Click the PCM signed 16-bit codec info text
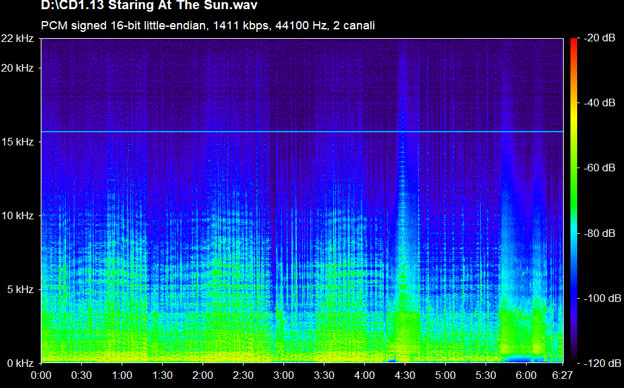 tap(208, 25)
